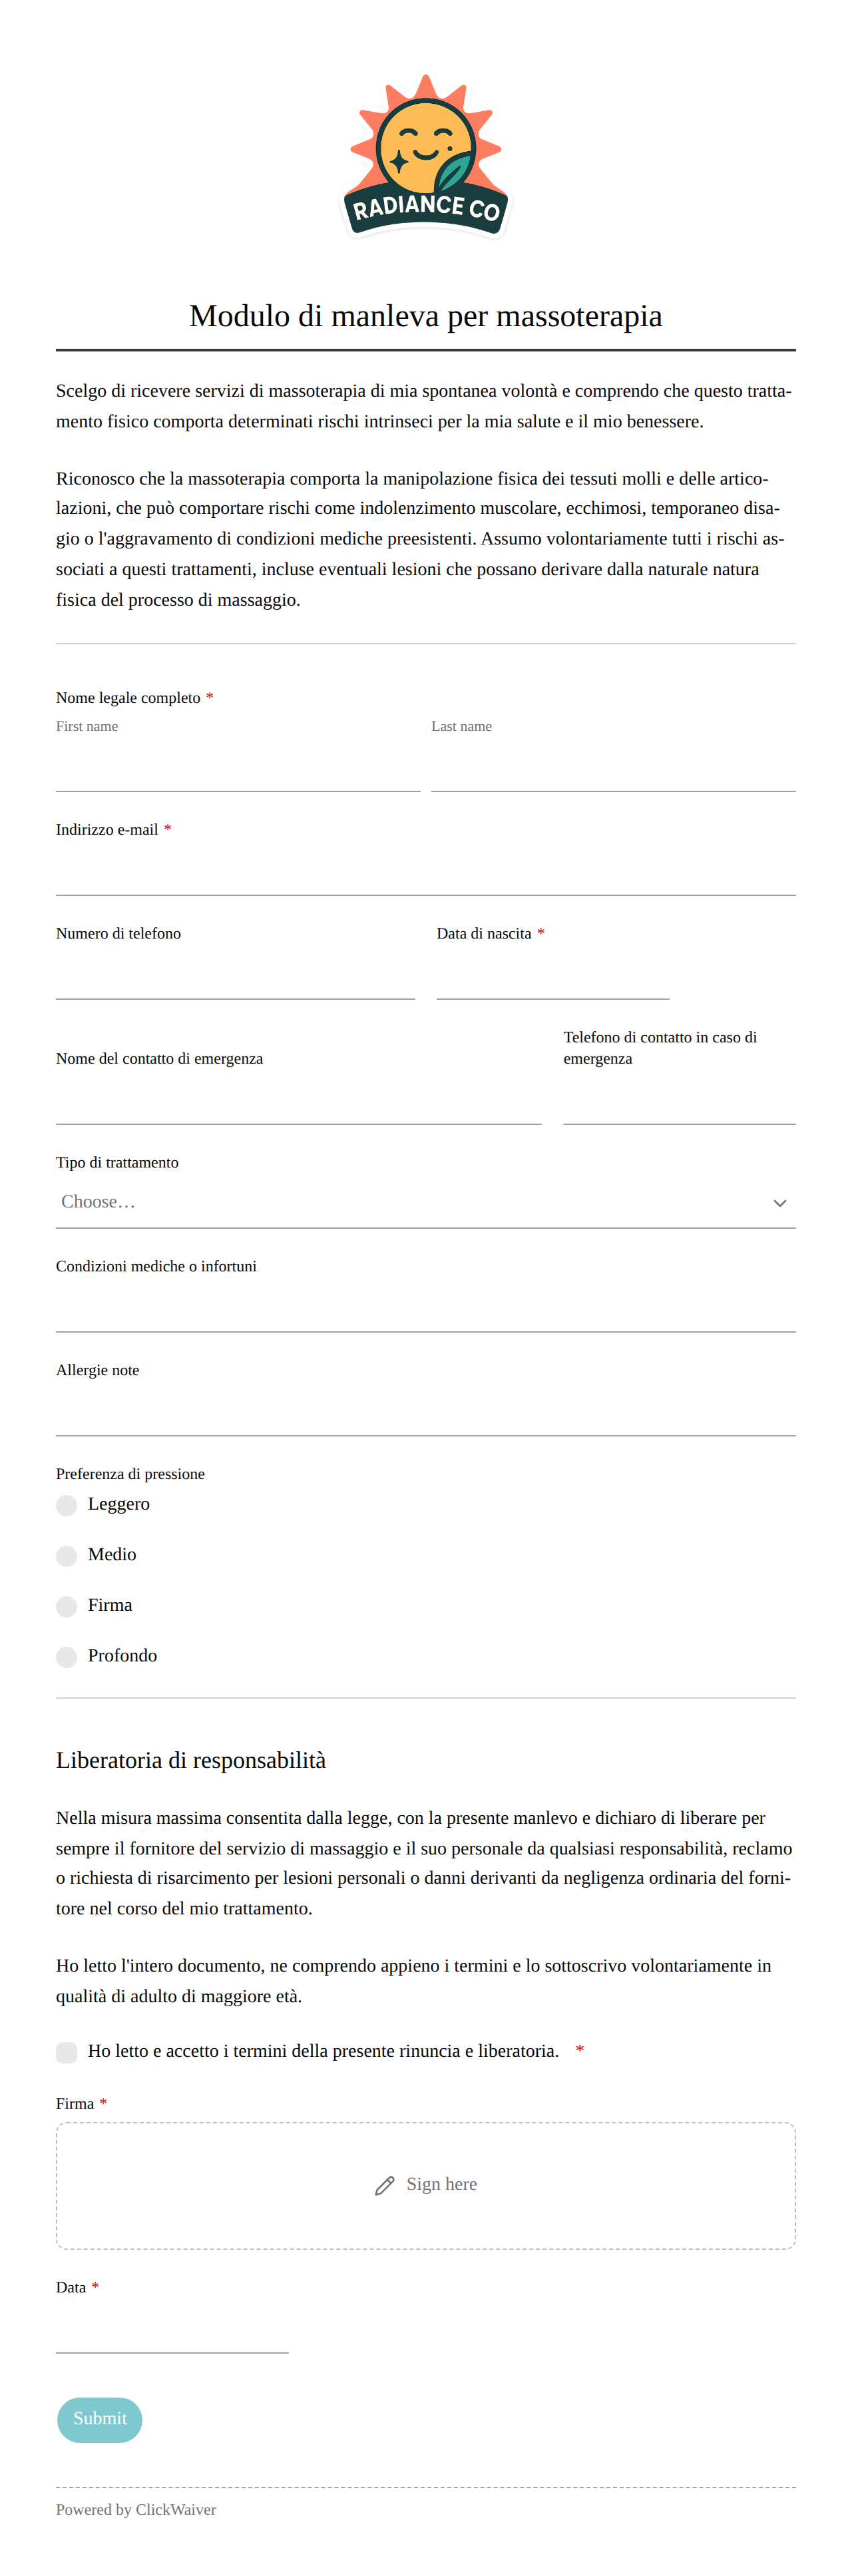Select the Profondo pressure option
The height and width of the screenshot is (2576, 852).
click(66, 1657)
